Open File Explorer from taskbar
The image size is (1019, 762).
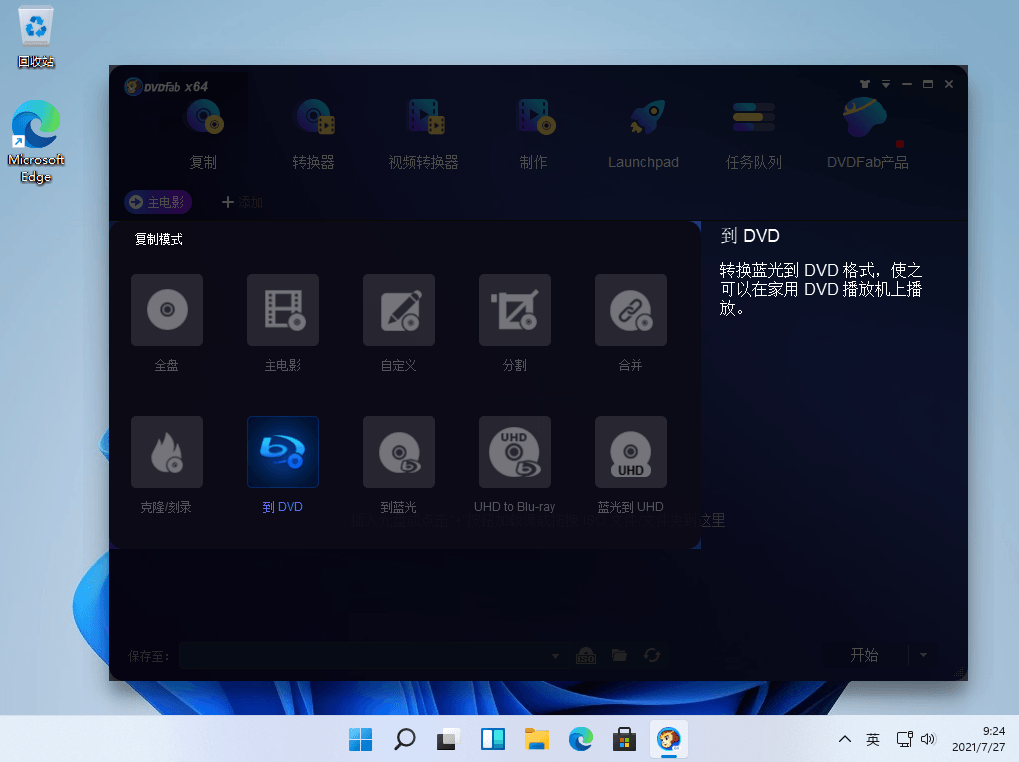tap(537, 739)
